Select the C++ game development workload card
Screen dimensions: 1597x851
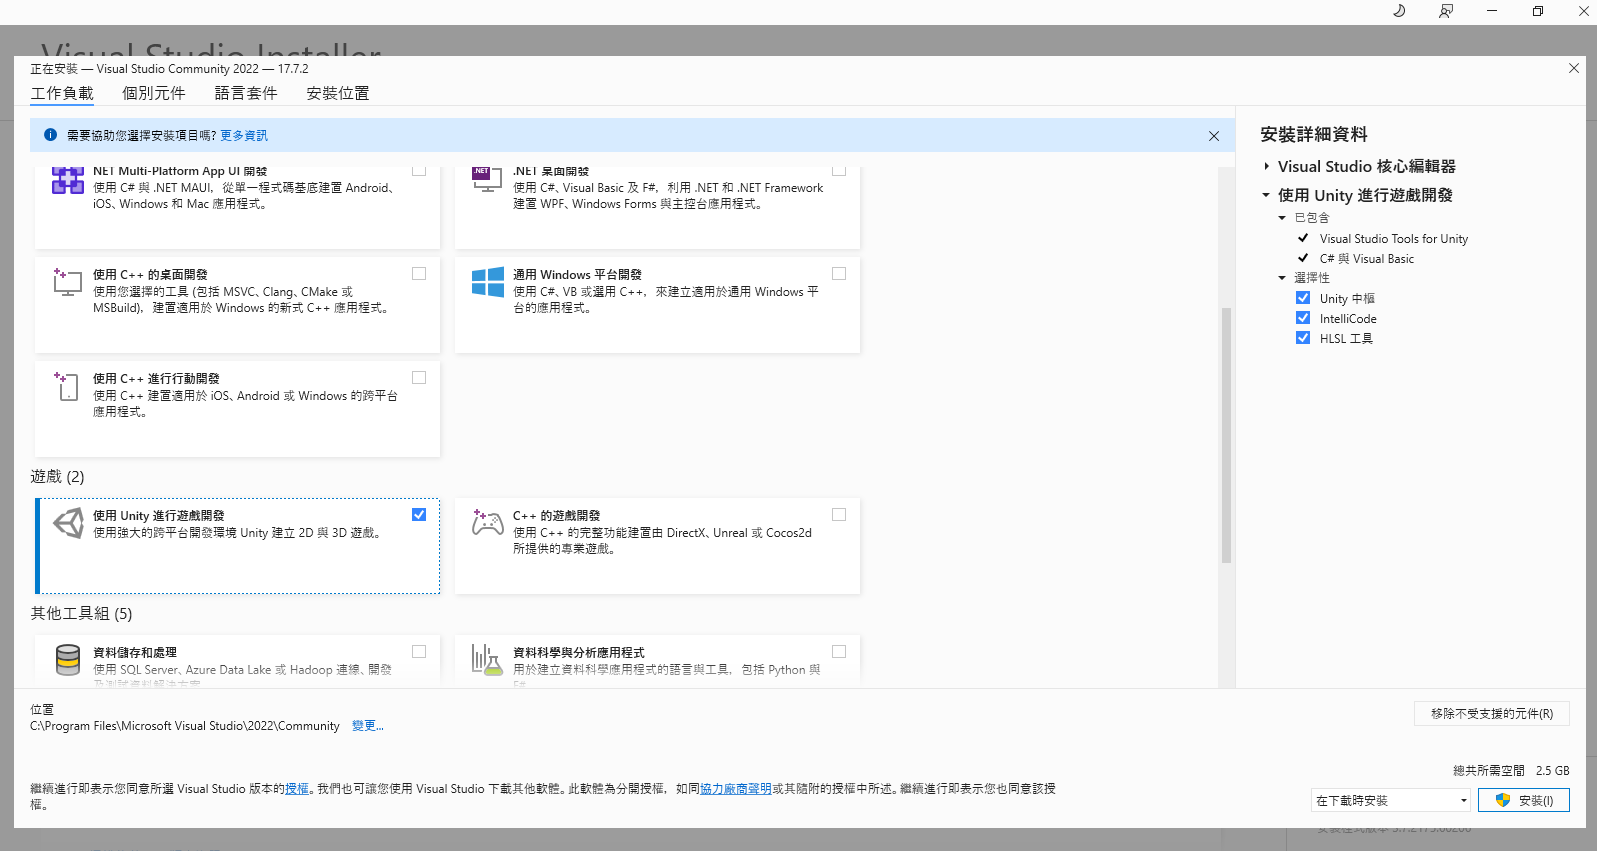tap(657, 546)
